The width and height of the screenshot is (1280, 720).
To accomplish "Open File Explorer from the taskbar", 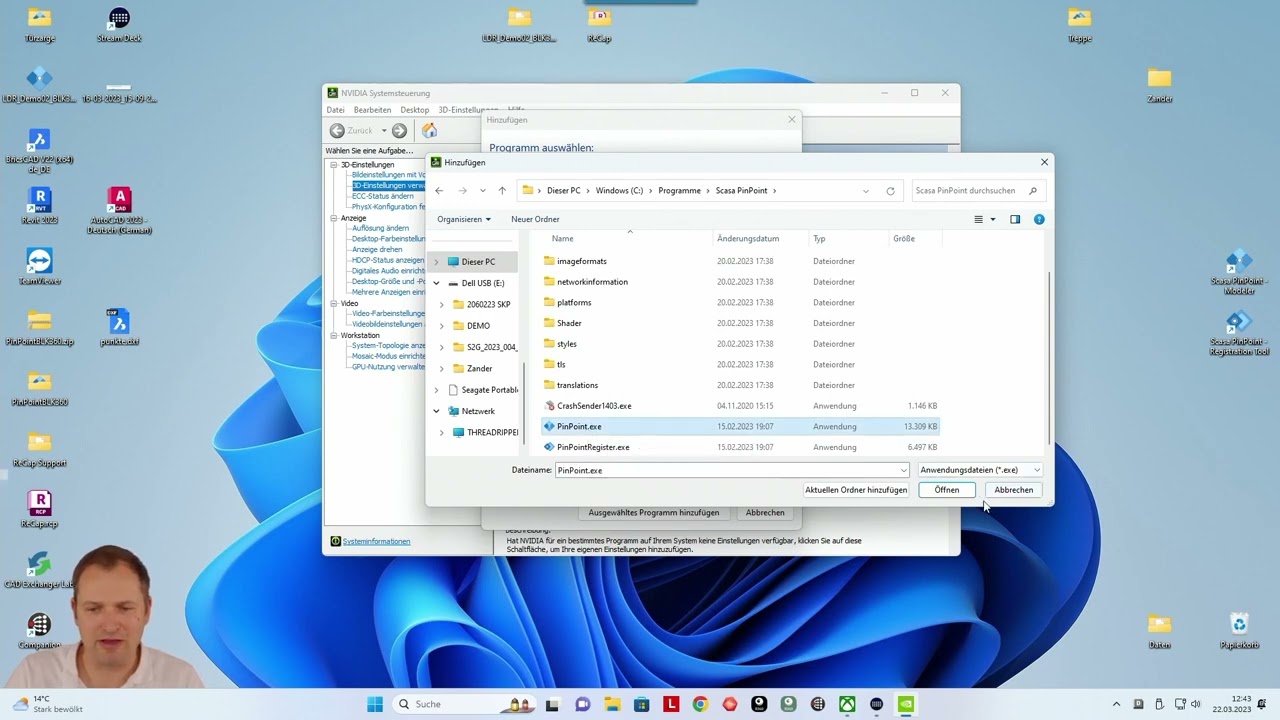I will 612,704.
